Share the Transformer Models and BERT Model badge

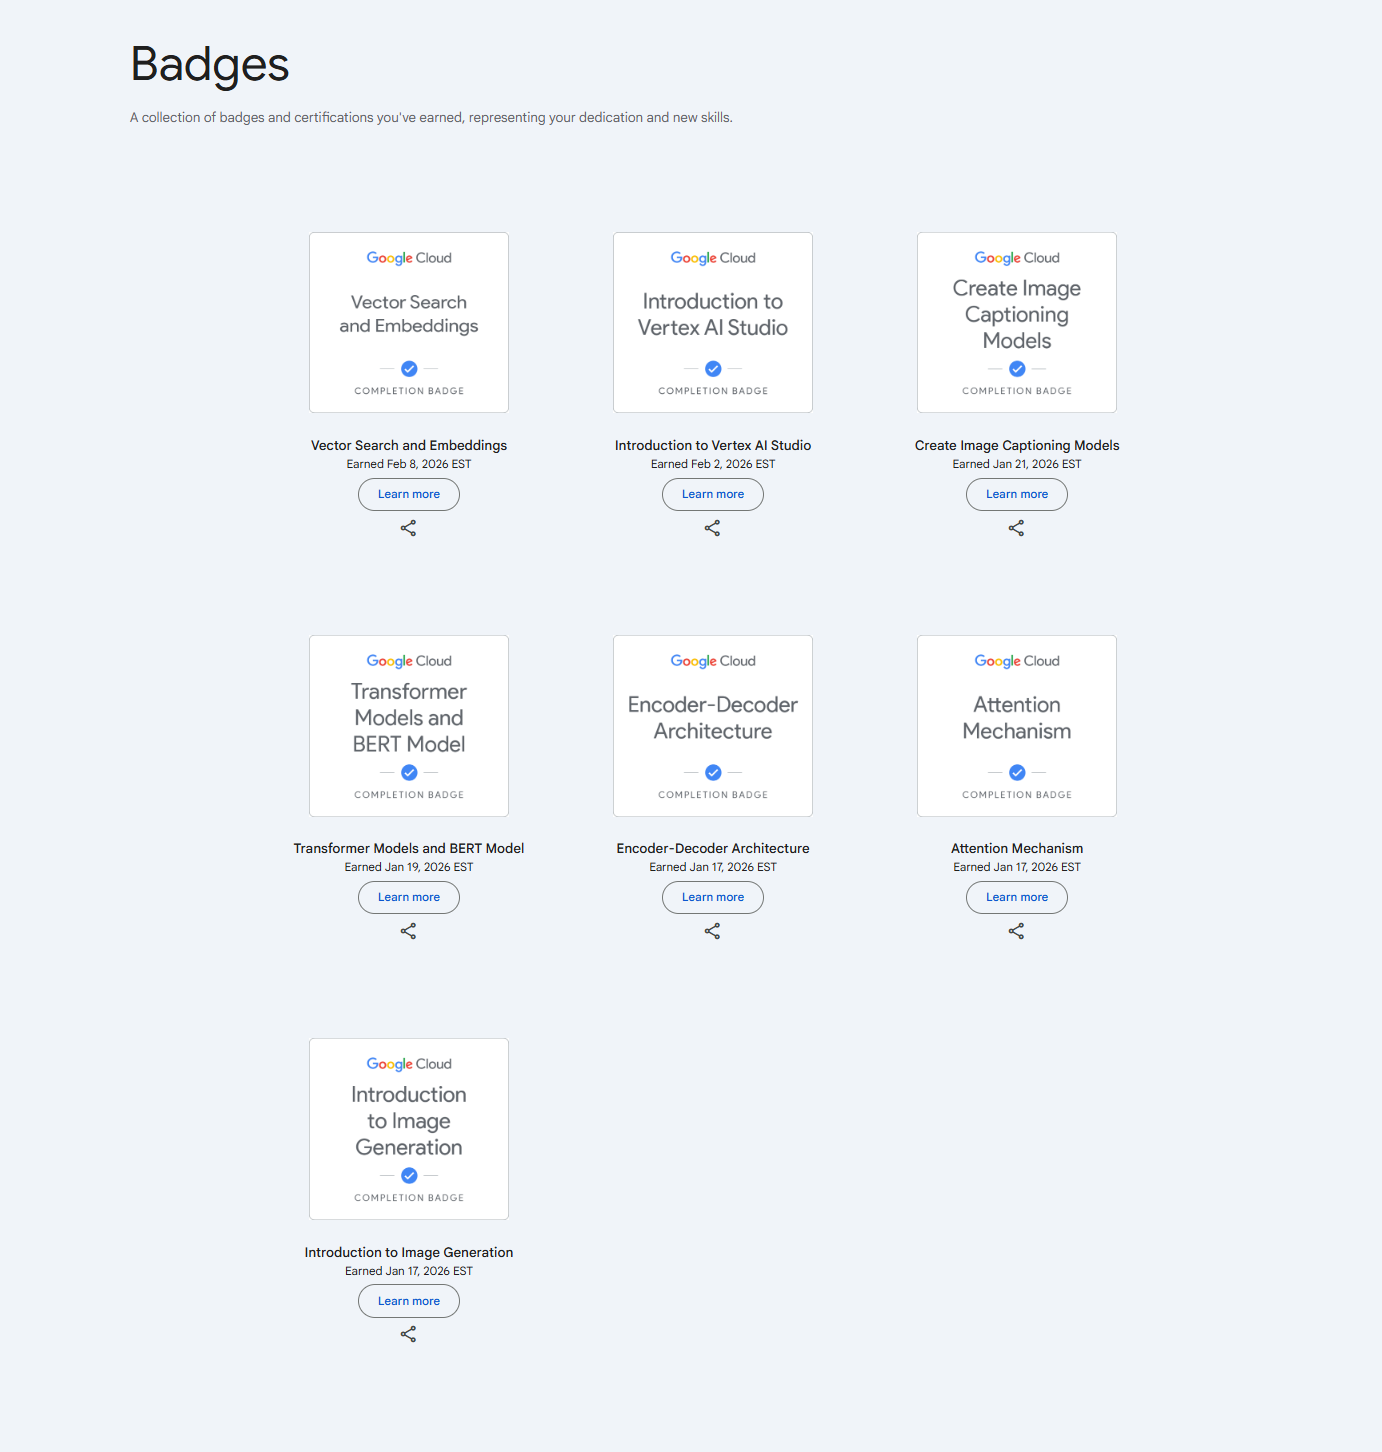(408, 931)
